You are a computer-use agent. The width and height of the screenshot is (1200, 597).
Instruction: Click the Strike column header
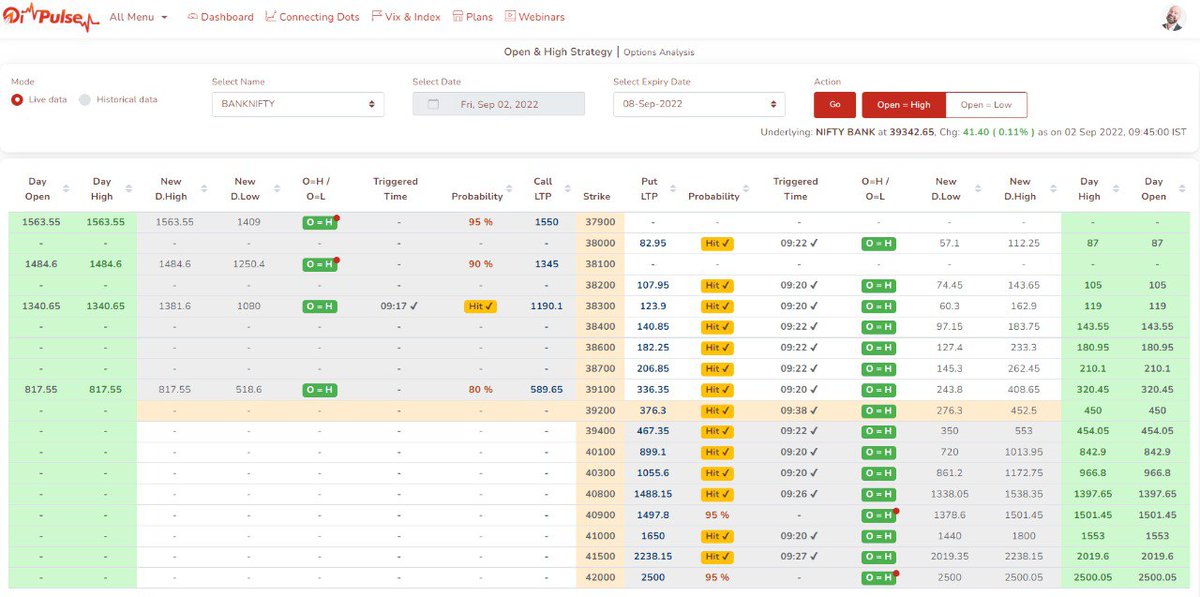point(597,197)
